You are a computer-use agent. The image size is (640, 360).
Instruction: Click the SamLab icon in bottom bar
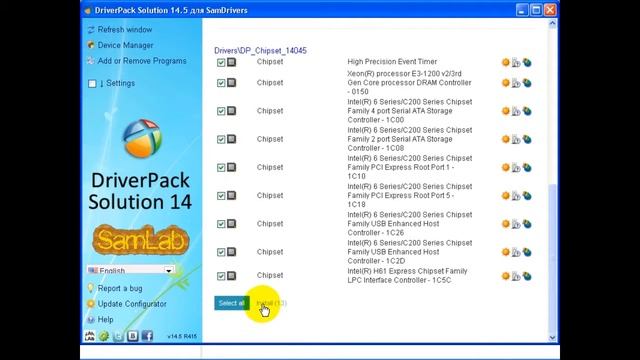tap(90, 336)
